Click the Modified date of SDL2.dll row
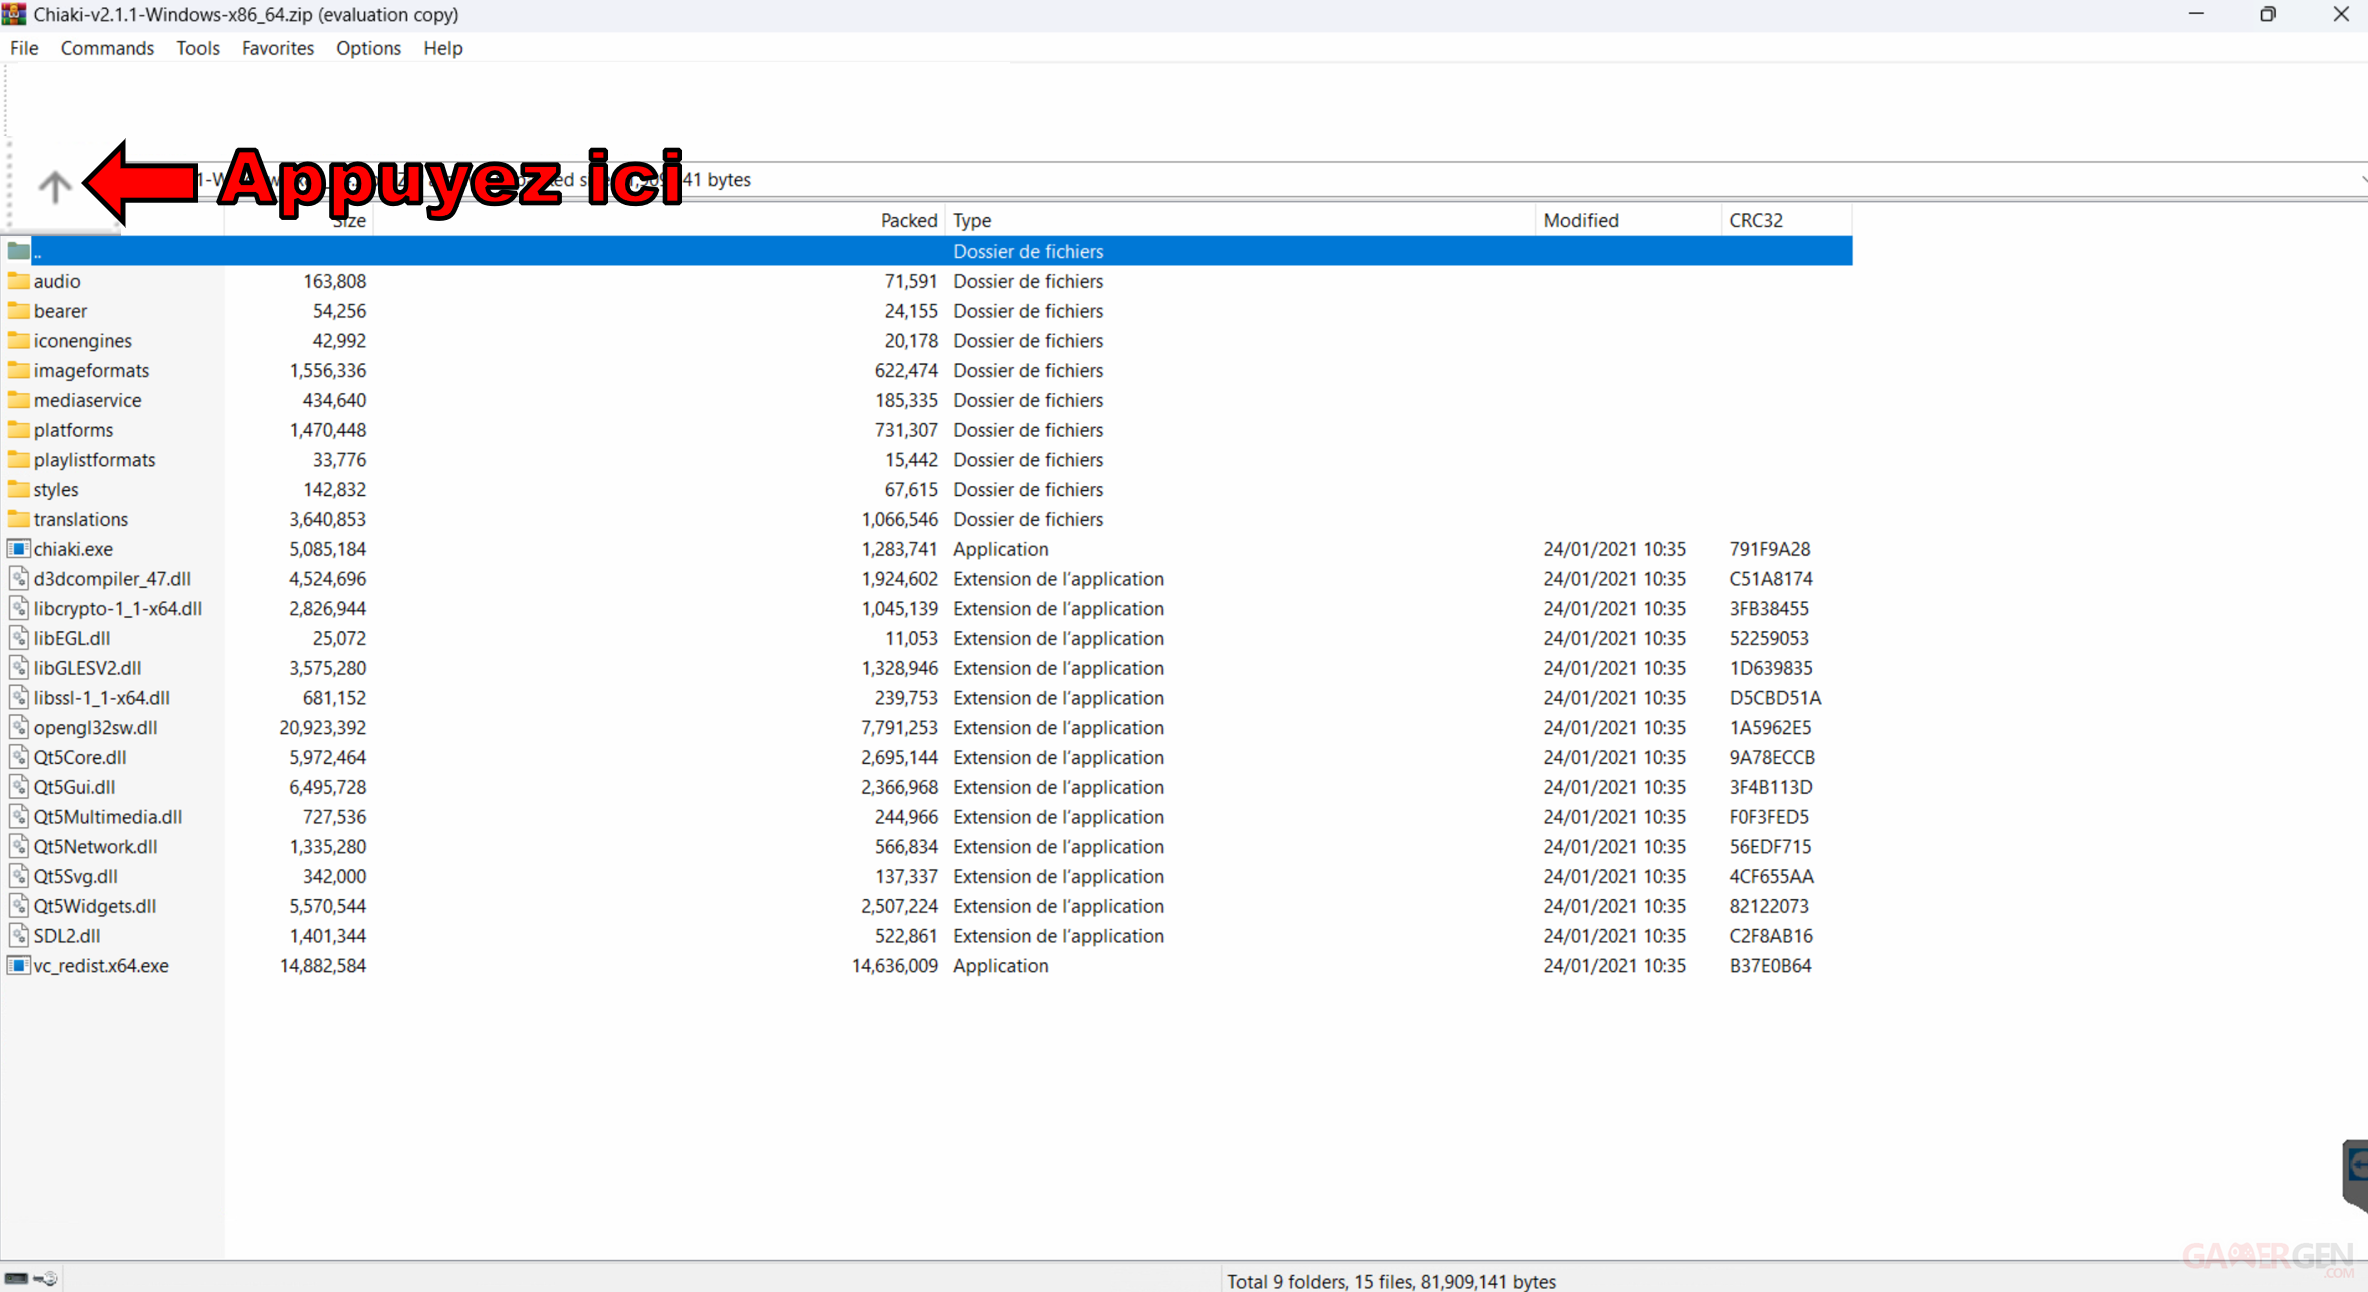 pos(1614,936)
